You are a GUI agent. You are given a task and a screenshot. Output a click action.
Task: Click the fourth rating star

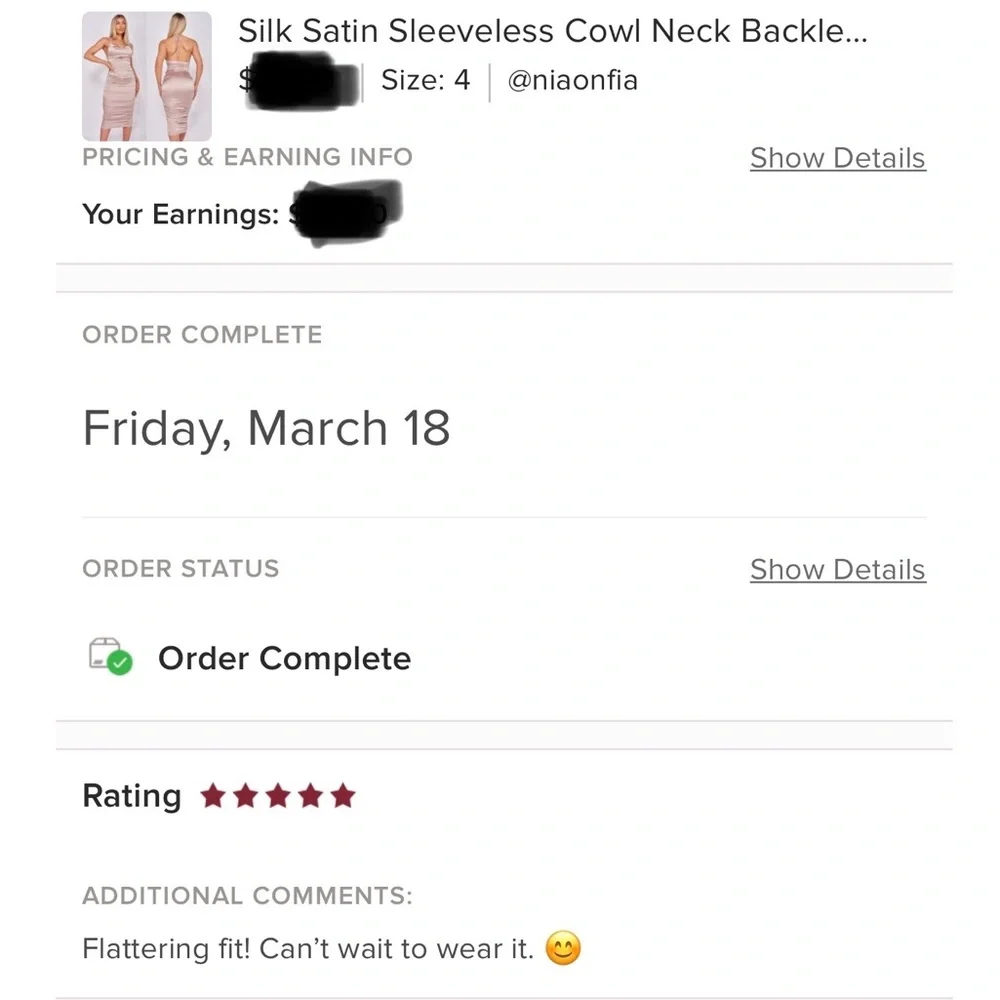pyautogui.click(x=311, y=797)
